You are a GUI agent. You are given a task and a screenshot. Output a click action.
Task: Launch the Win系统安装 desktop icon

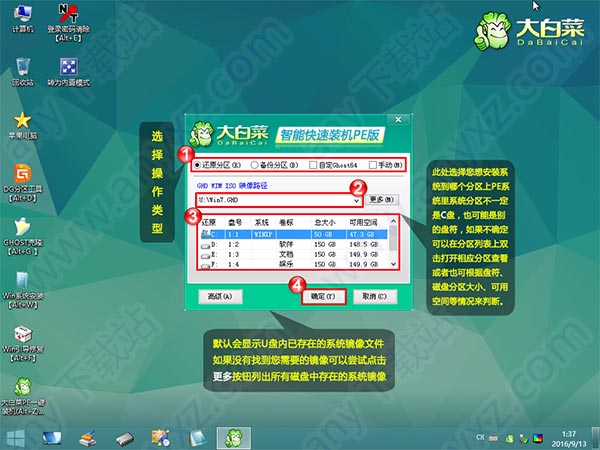point(23,290)
